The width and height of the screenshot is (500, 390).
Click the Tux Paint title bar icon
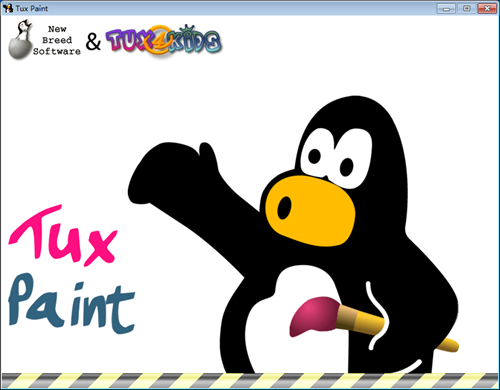coord(8,8)
